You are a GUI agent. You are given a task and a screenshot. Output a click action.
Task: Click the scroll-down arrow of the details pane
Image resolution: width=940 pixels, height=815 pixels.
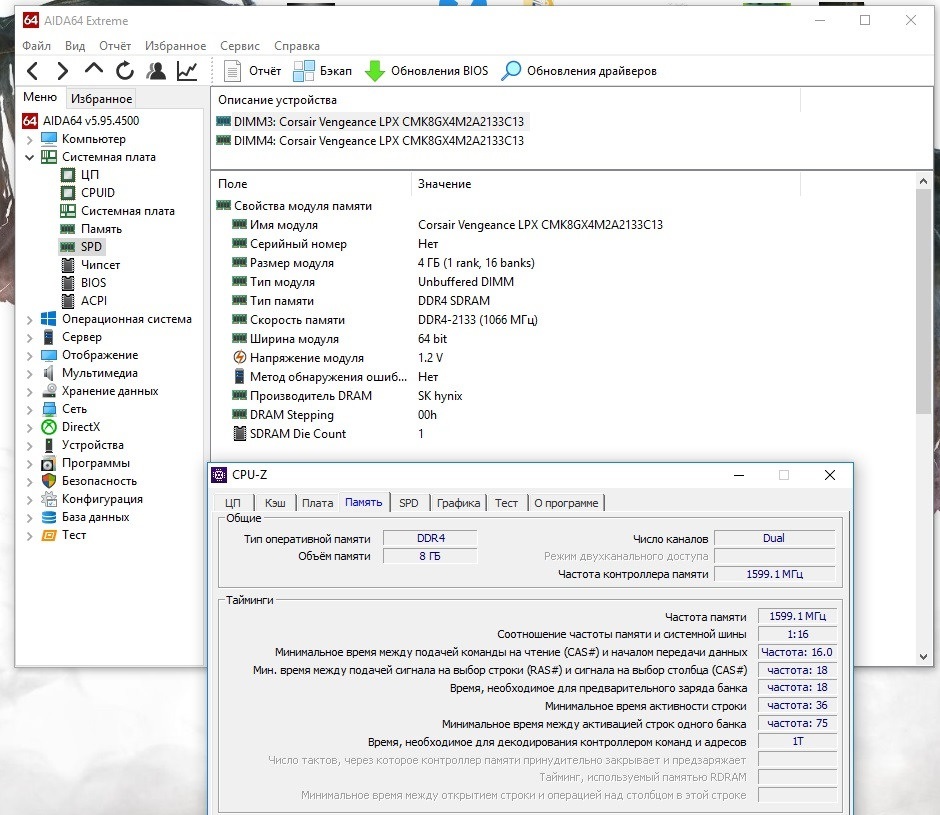click(x=923, y=657)
